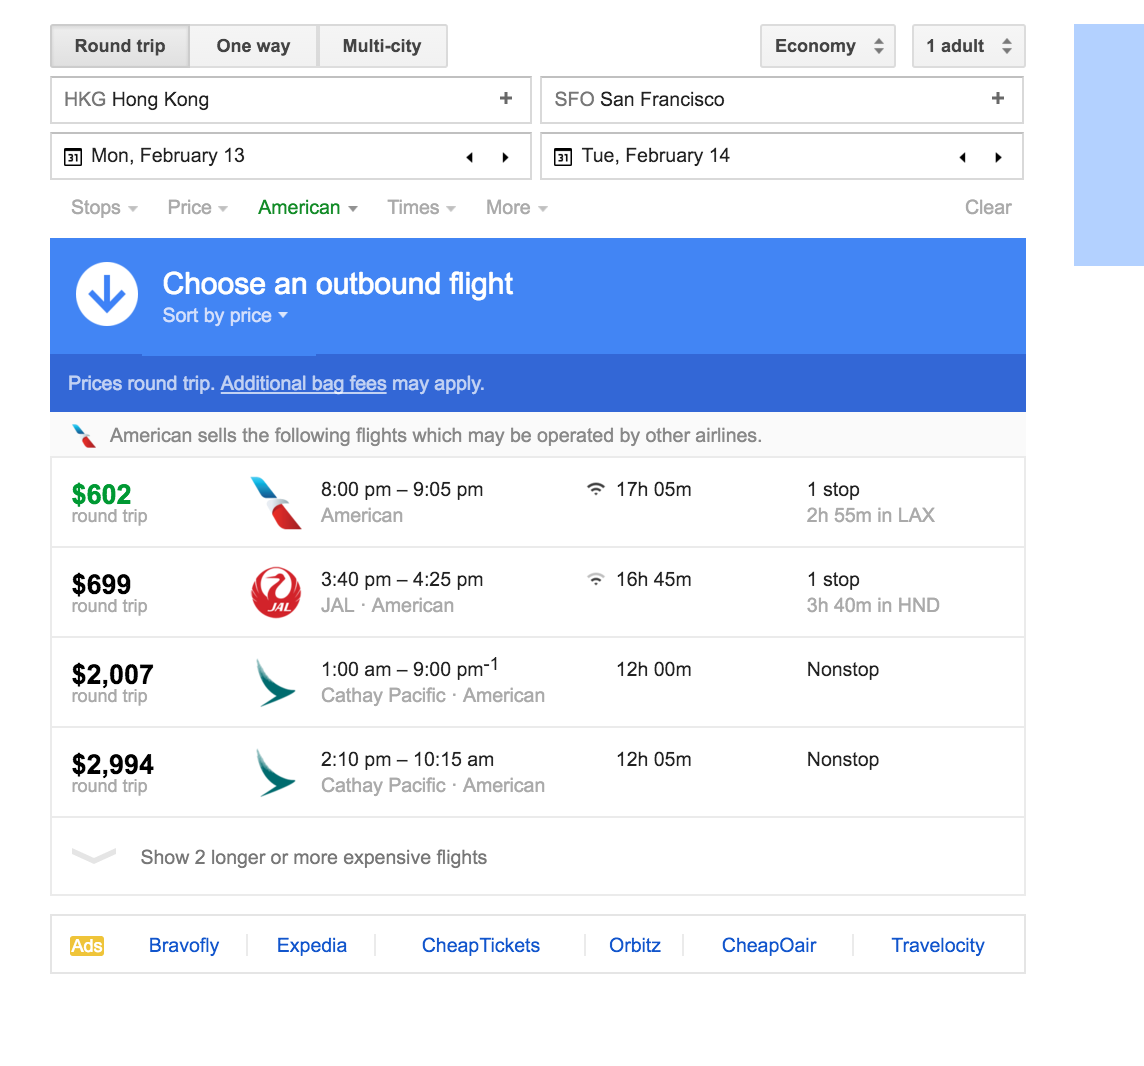
Task: Open the CheapOair ad link
Action: point(769,946)
